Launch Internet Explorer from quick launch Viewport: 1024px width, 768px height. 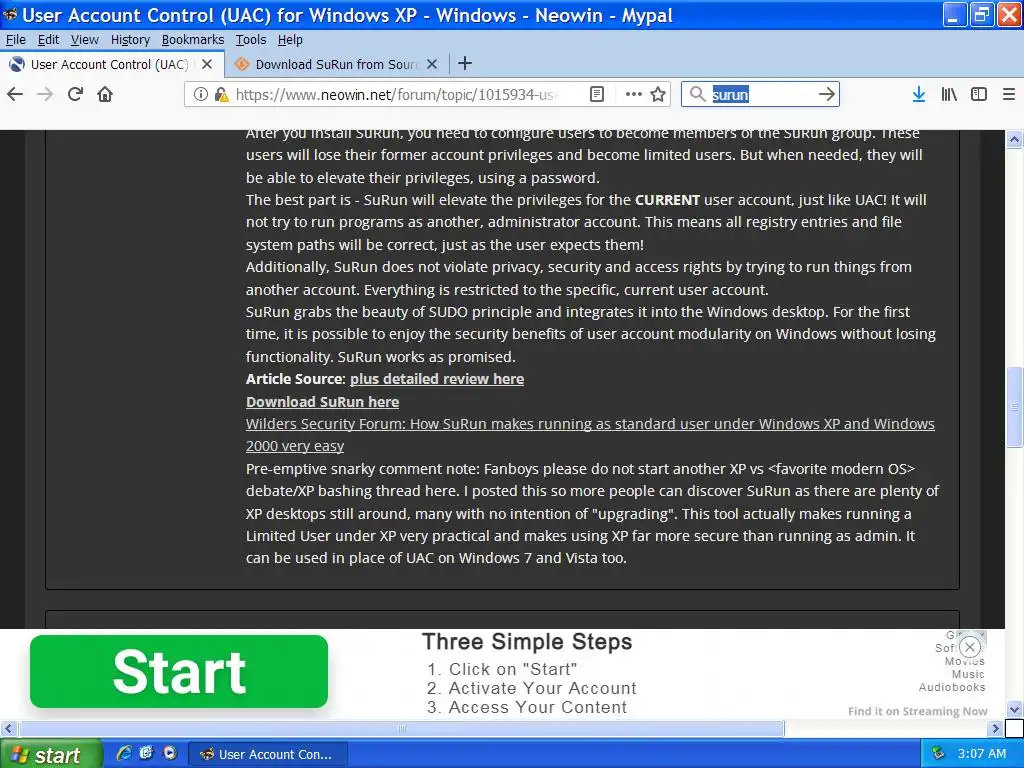point(123,754)
